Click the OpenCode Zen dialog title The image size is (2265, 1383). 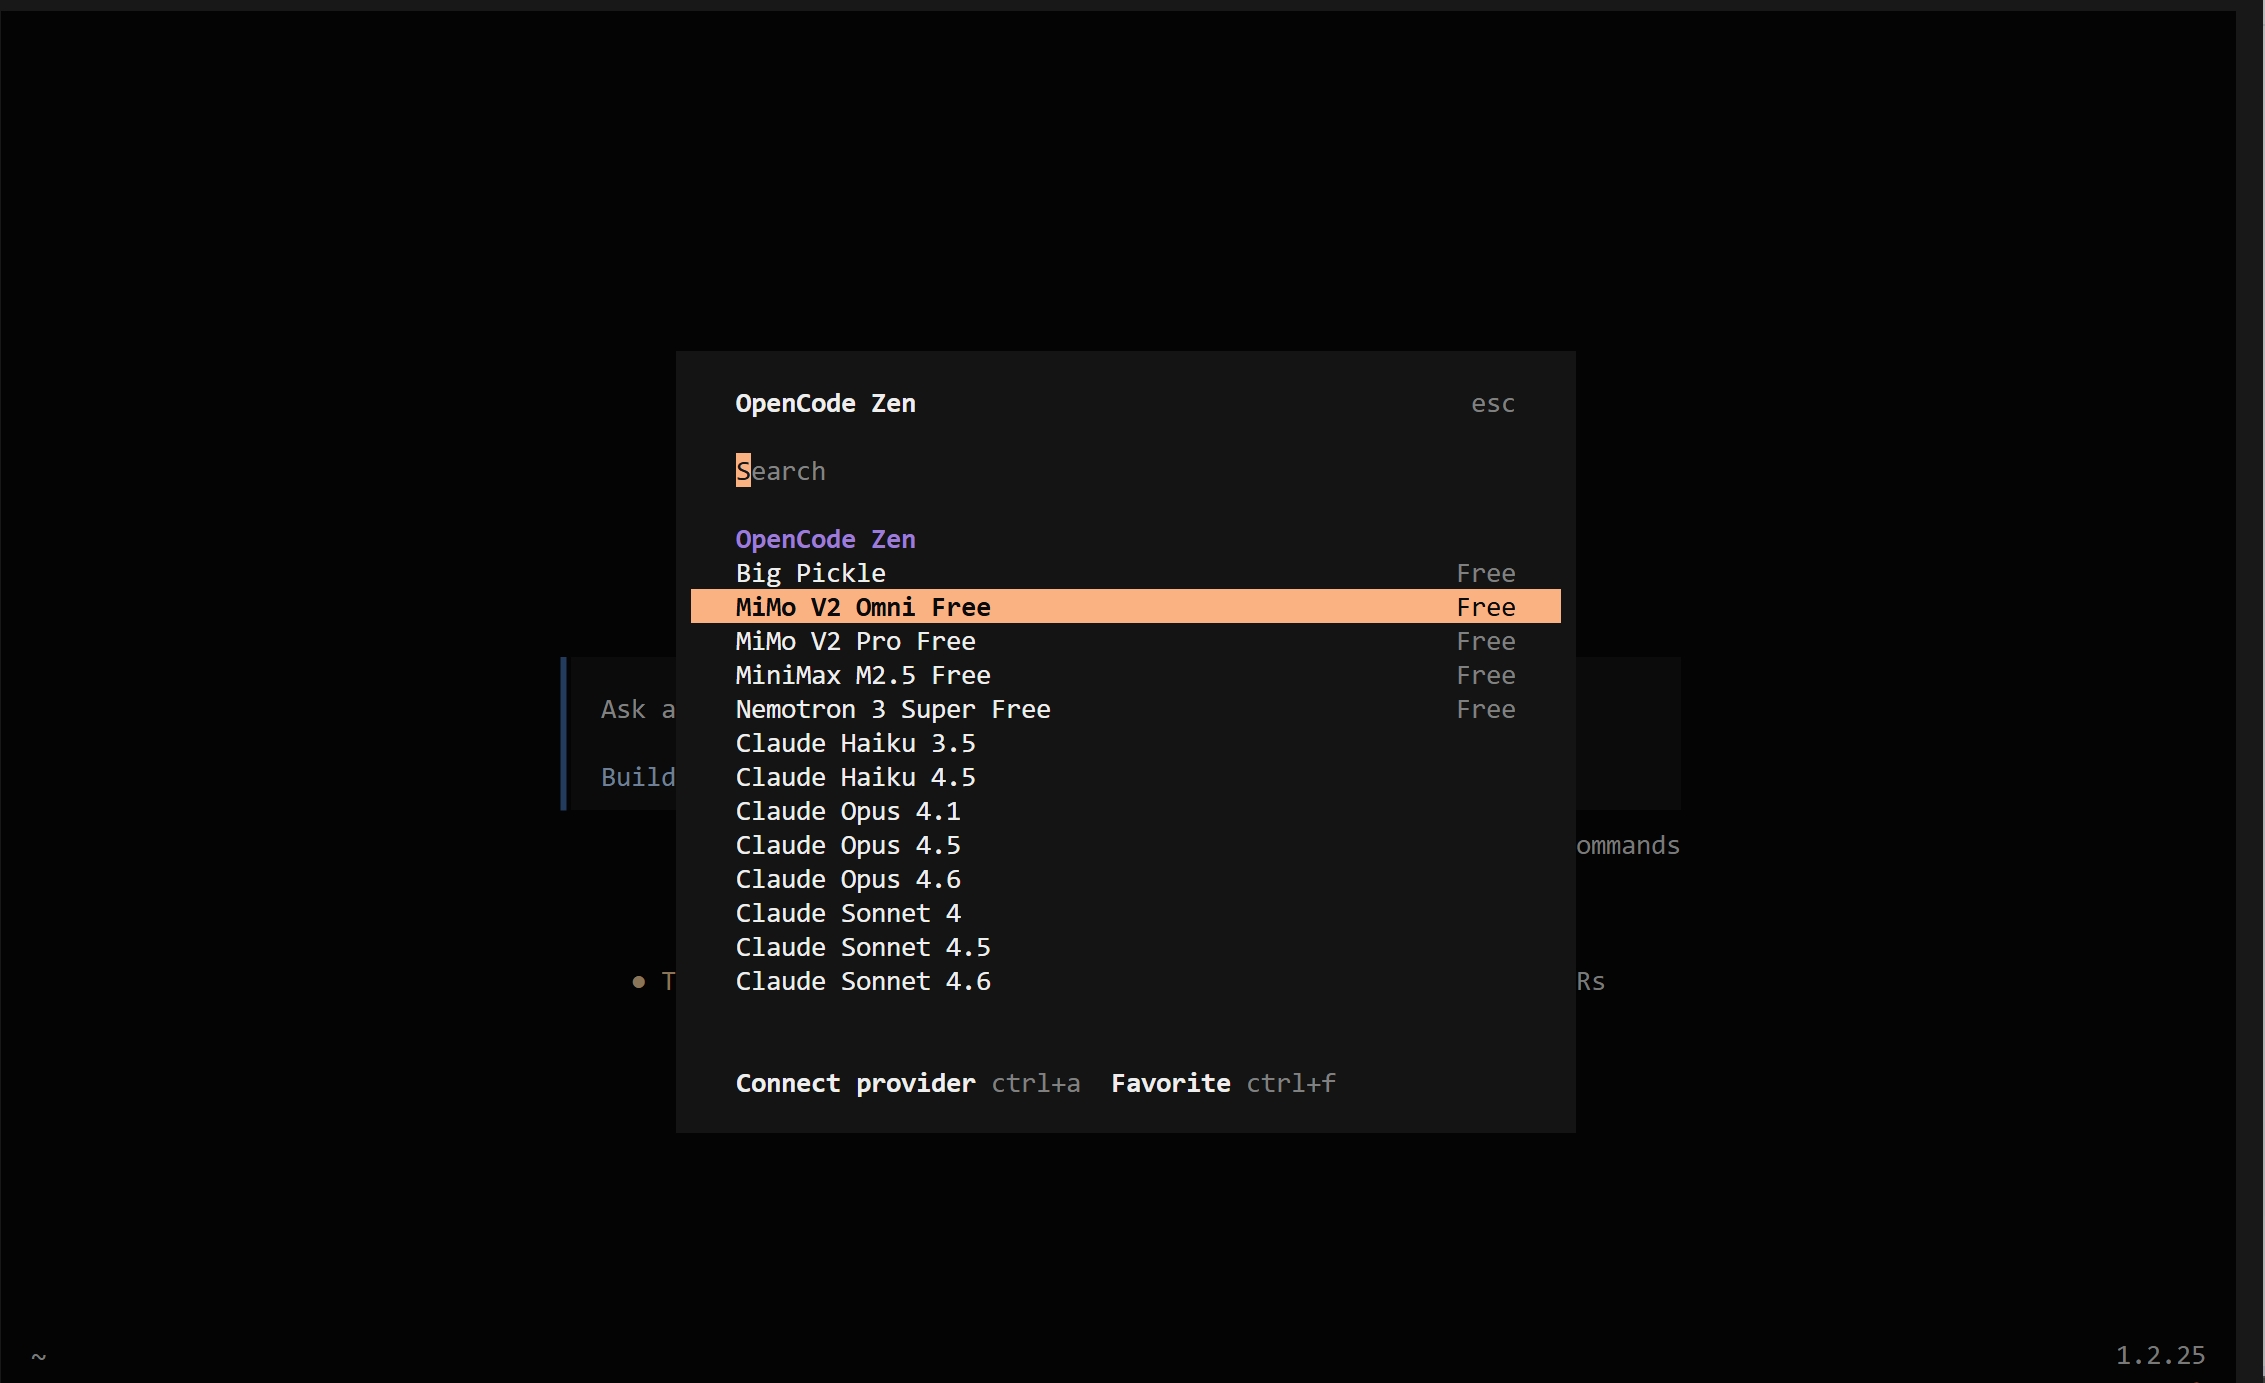click(x=826, y=403)
